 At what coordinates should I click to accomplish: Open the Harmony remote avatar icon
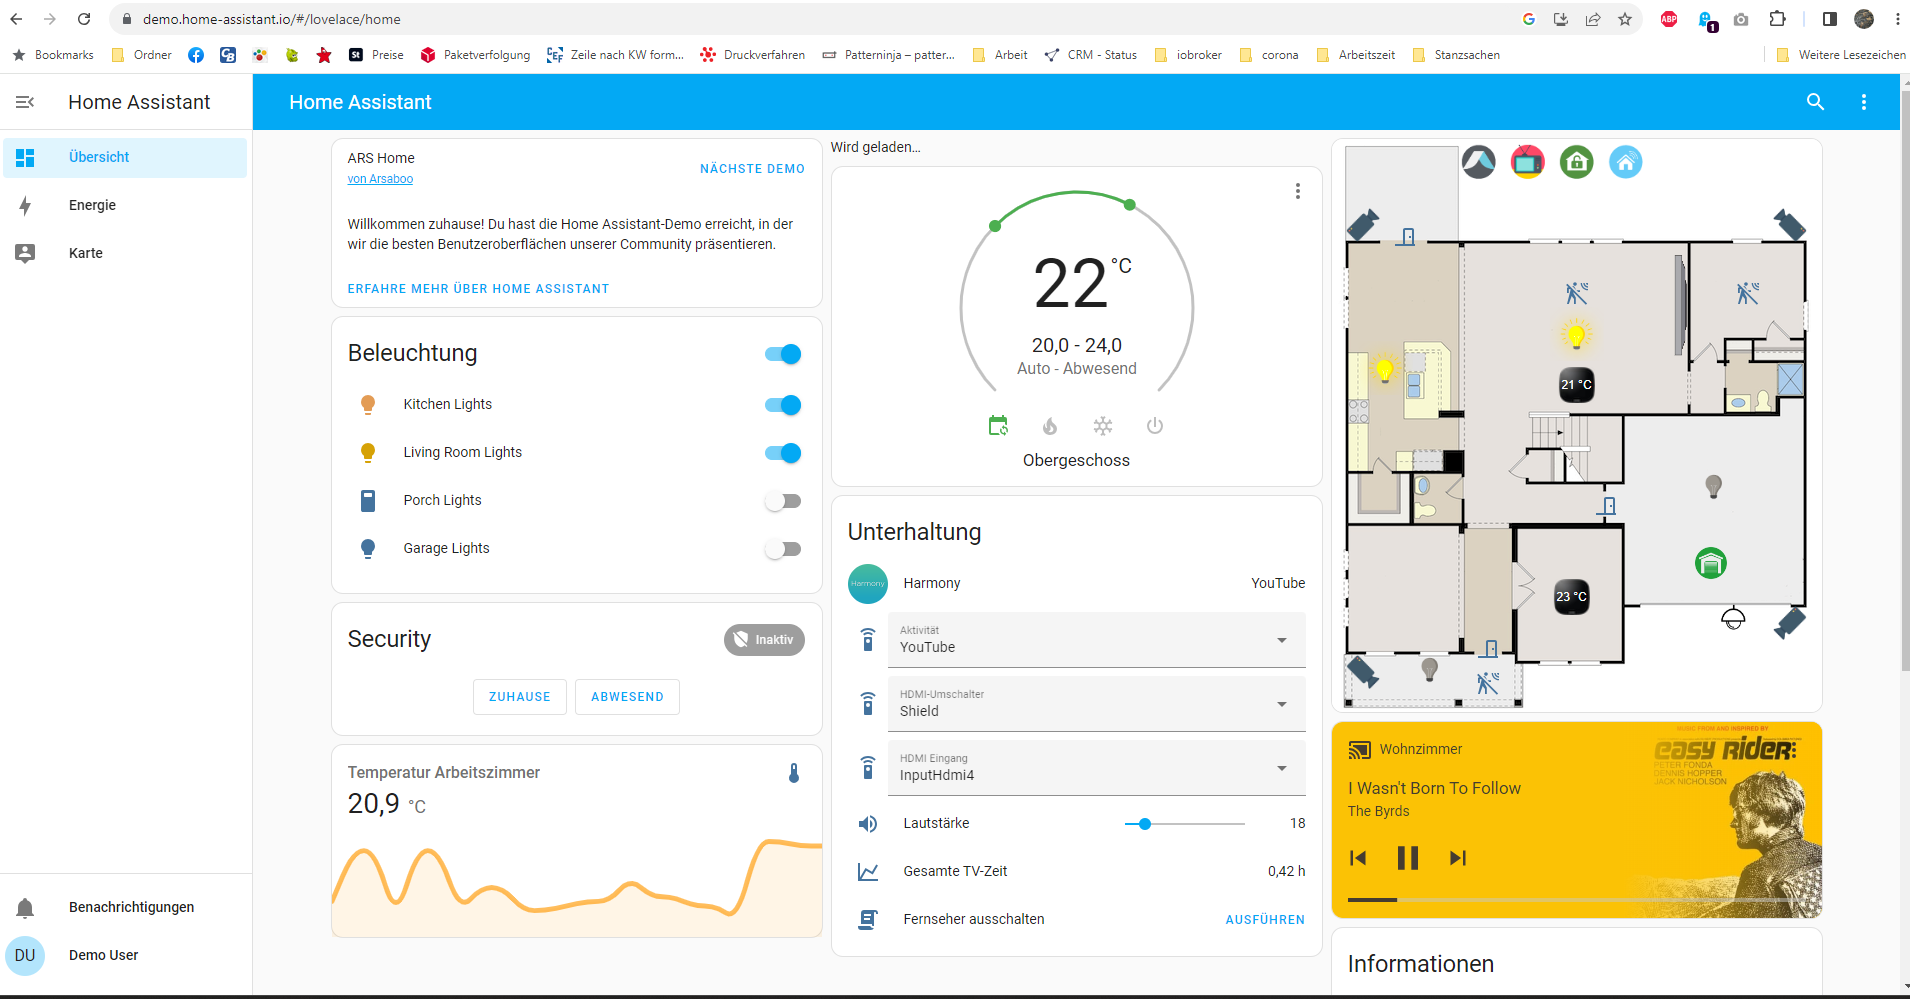coord(867,583)
